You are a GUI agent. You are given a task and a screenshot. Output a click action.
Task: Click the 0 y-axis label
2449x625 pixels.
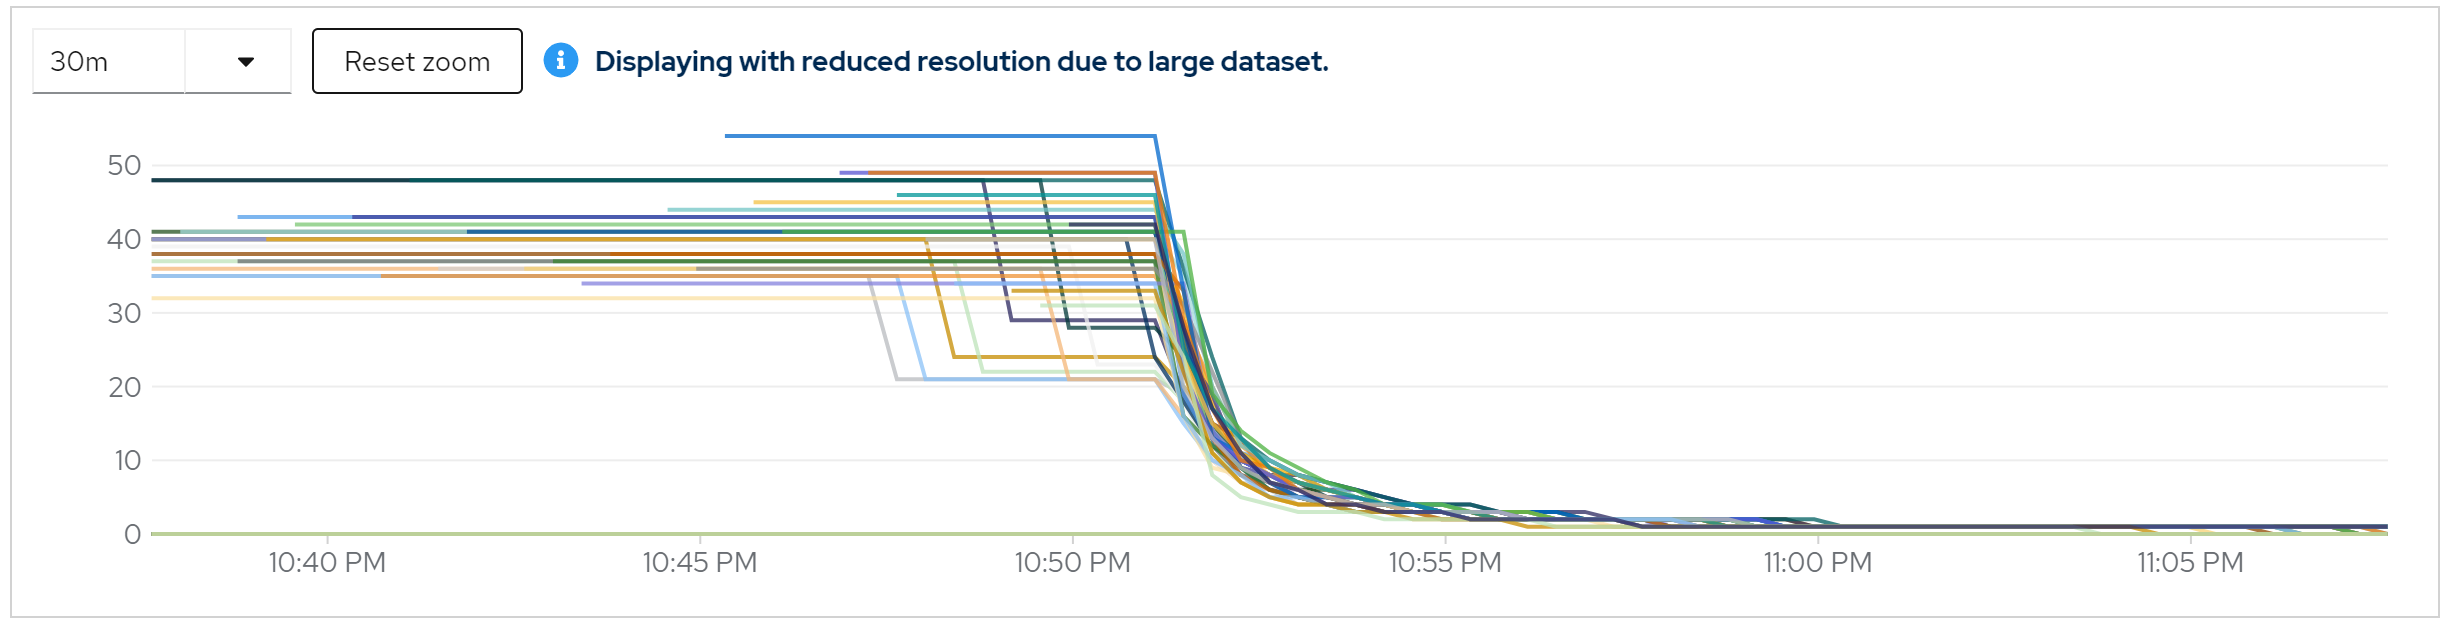tap(132, 535)
